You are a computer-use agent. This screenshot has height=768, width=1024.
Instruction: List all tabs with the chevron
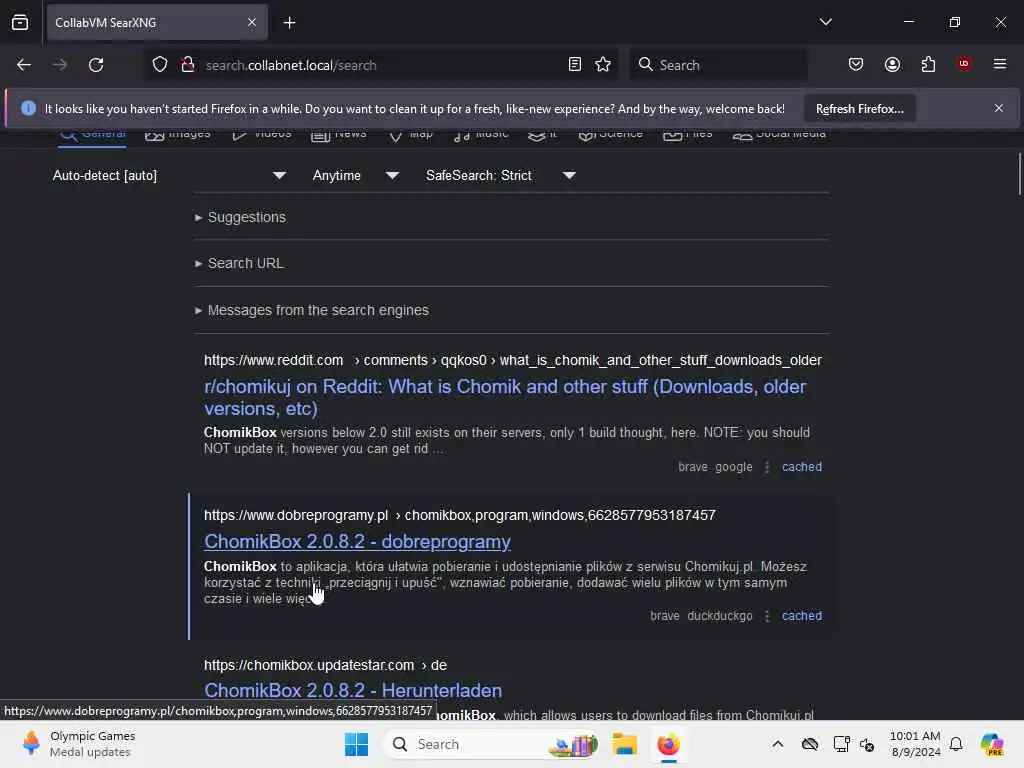(x=825, y=22)
